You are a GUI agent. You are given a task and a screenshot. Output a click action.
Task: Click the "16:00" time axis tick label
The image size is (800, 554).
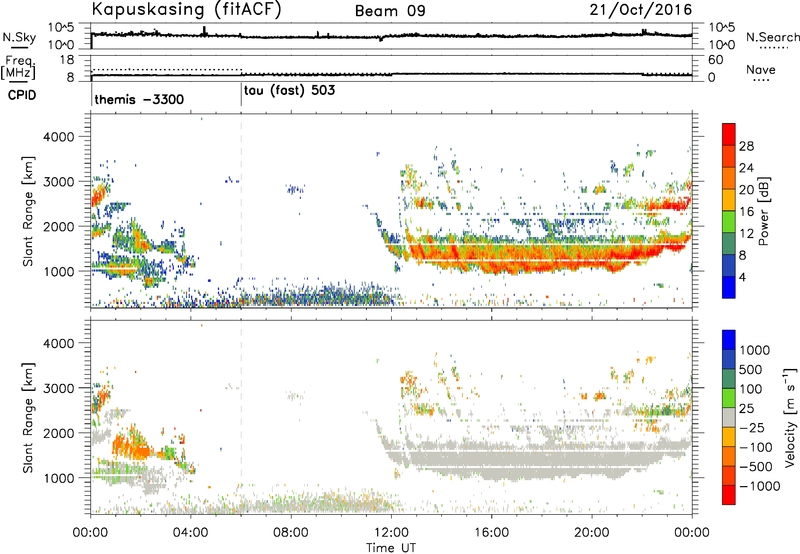point(491,533)
